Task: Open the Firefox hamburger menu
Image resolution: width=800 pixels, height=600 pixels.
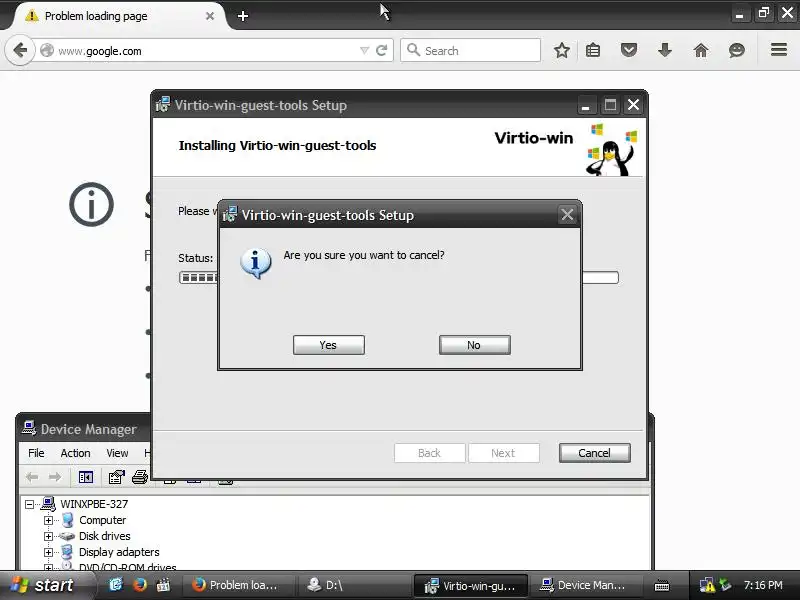Action: click(779, 49)
